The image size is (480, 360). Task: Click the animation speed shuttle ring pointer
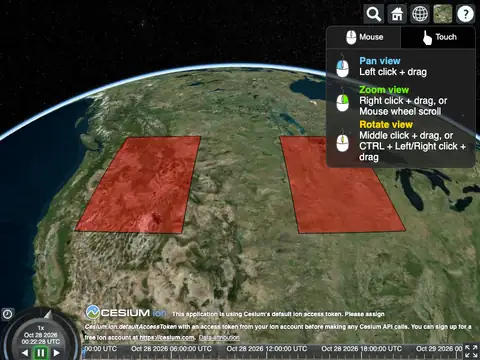click(48, 314)
